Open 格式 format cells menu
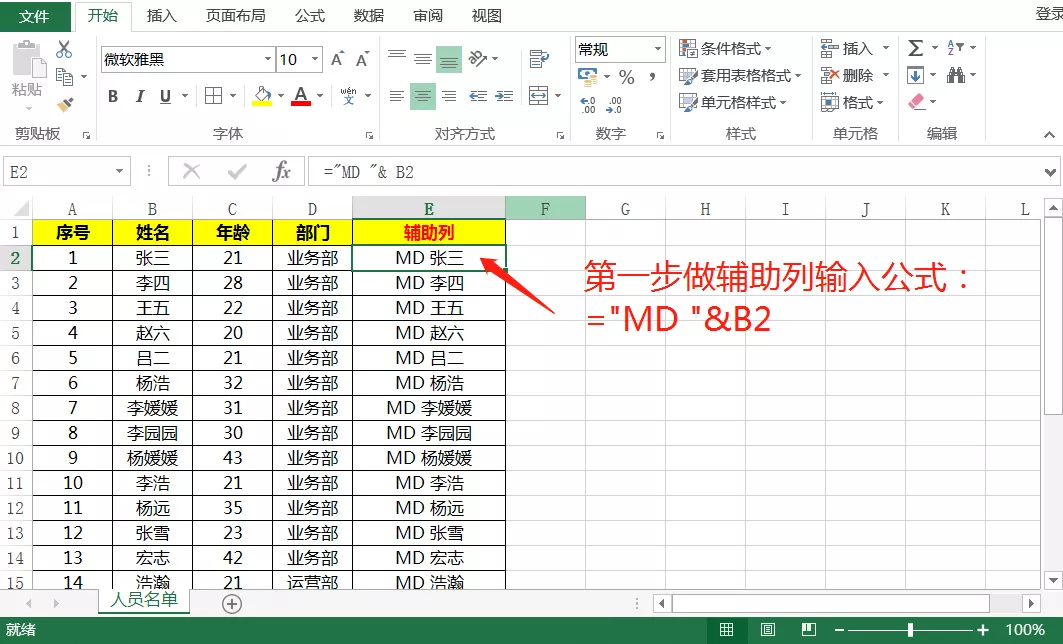 pyautogui.click(x=852, y=103)
